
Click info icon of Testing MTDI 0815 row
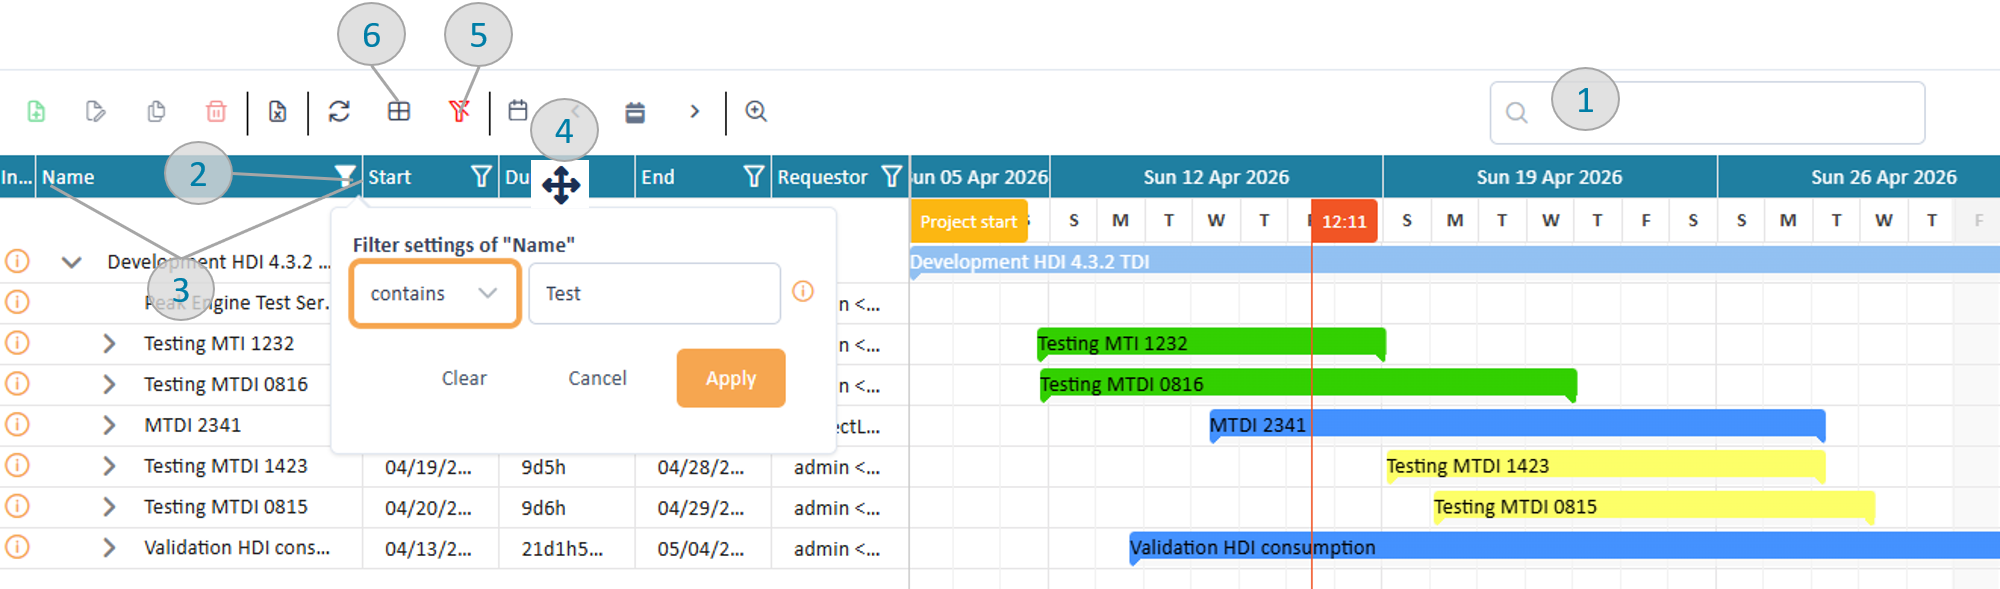click(x=17, y=506)
